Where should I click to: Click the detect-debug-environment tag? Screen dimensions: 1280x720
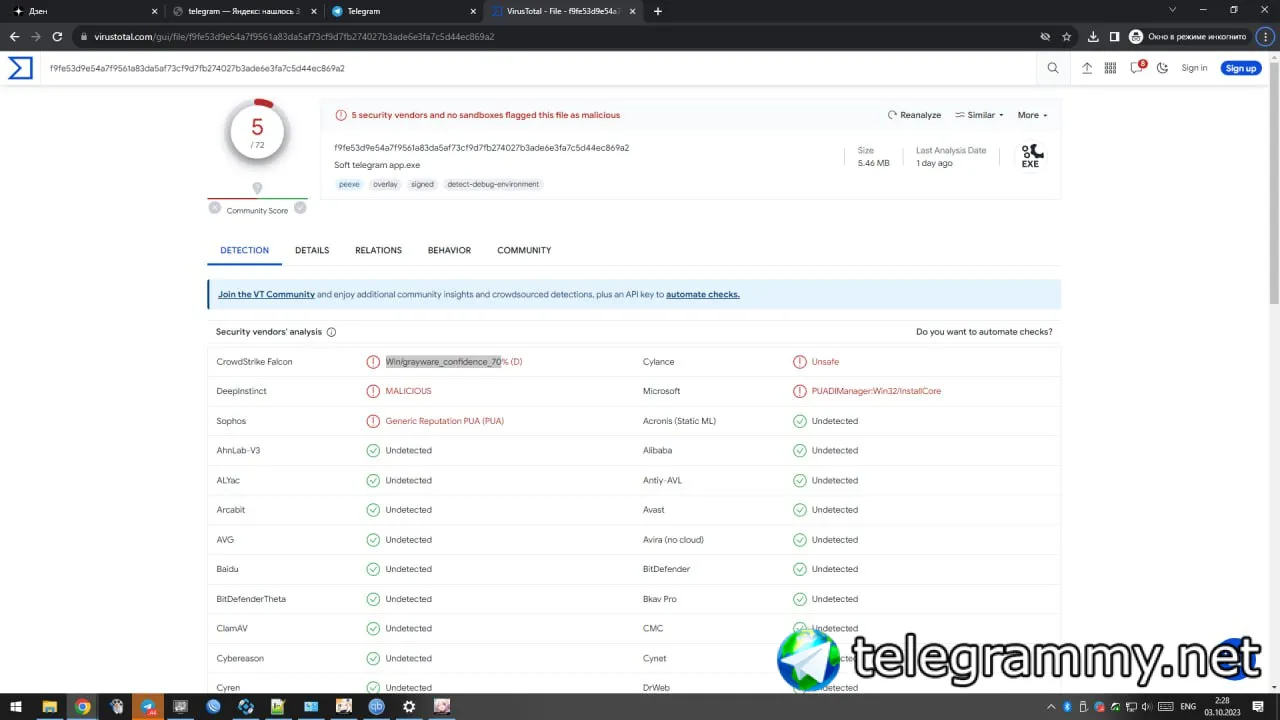(x=493, y=184)
